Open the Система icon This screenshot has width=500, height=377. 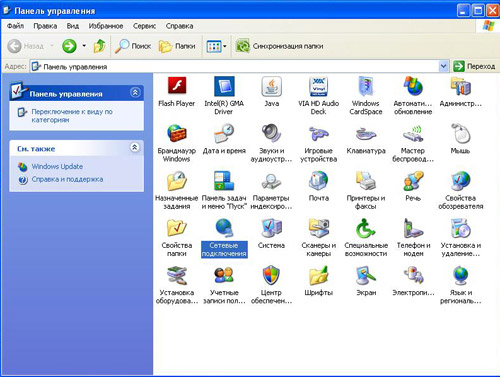(271, 229)
